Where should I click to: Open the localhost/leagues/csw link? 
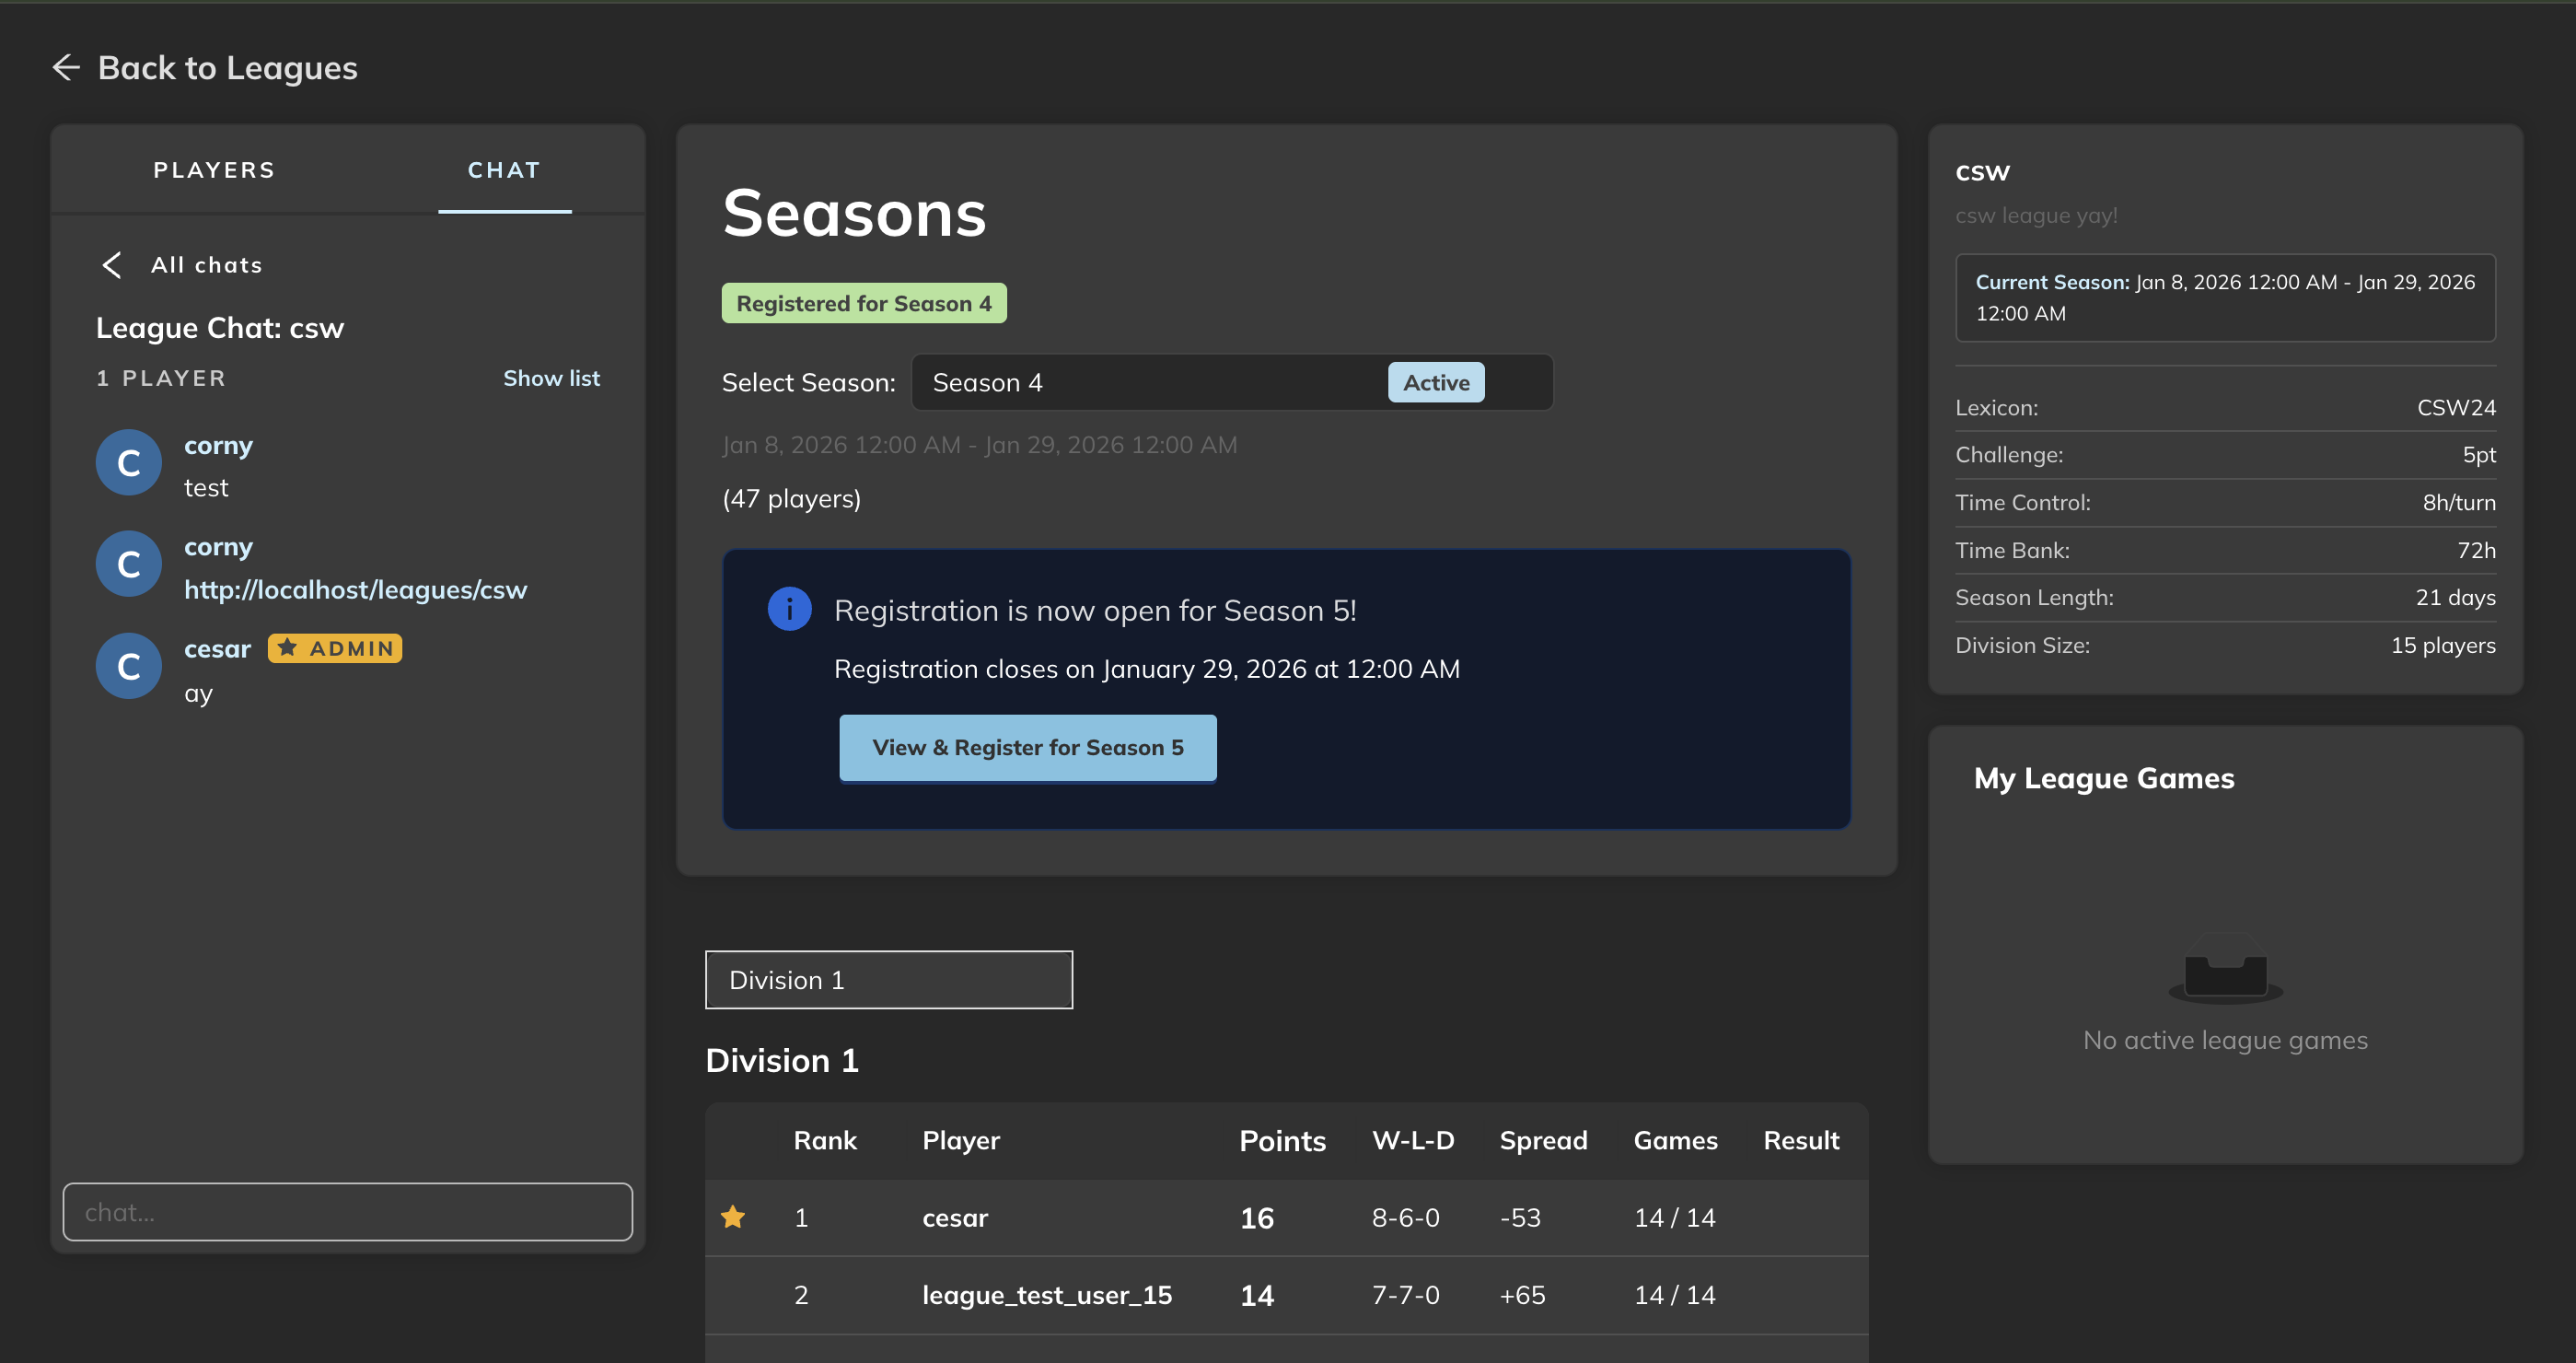(x=355, y=590)
